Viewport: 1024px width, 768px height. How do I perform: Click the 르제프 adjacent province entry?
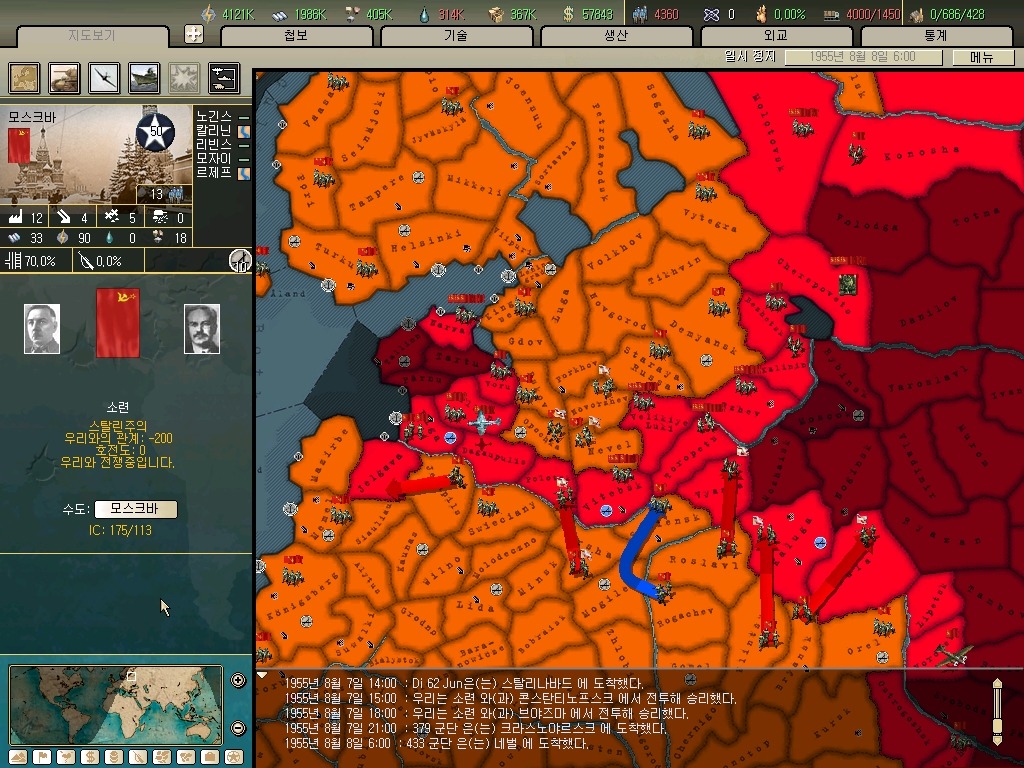(x=222, y=172)
